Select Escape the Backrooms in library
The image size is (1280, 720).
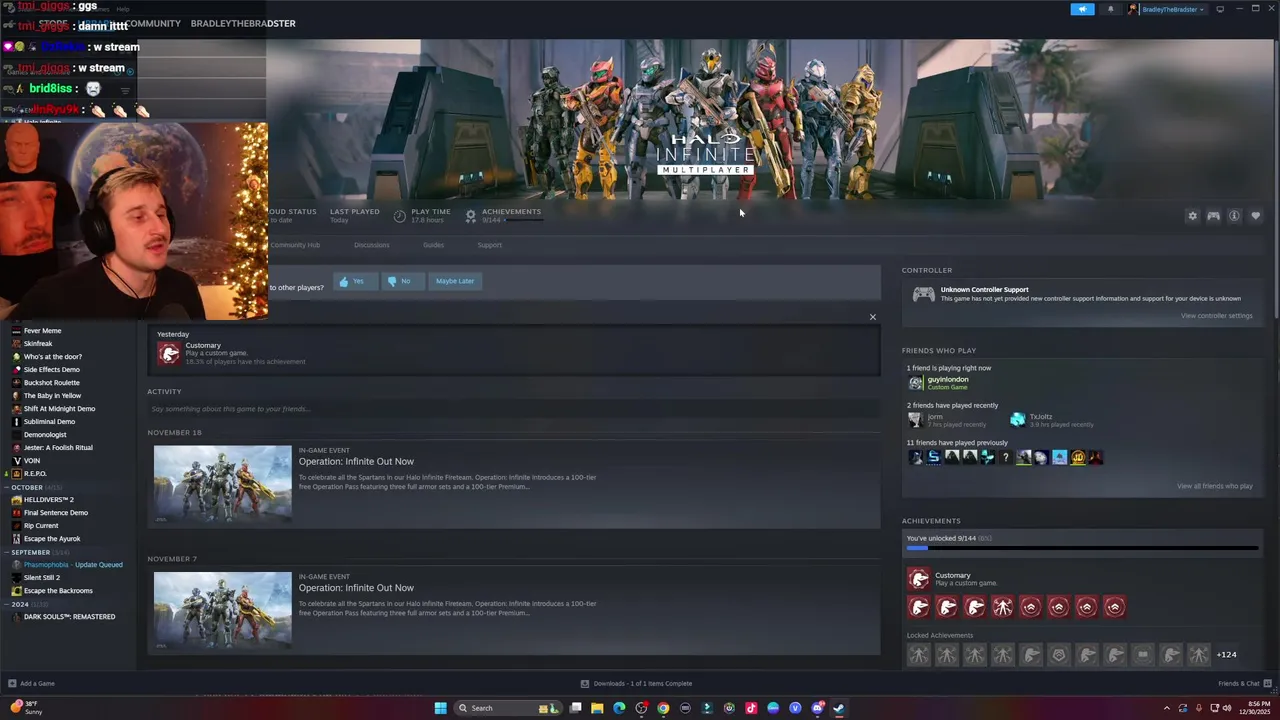(58, 591)
